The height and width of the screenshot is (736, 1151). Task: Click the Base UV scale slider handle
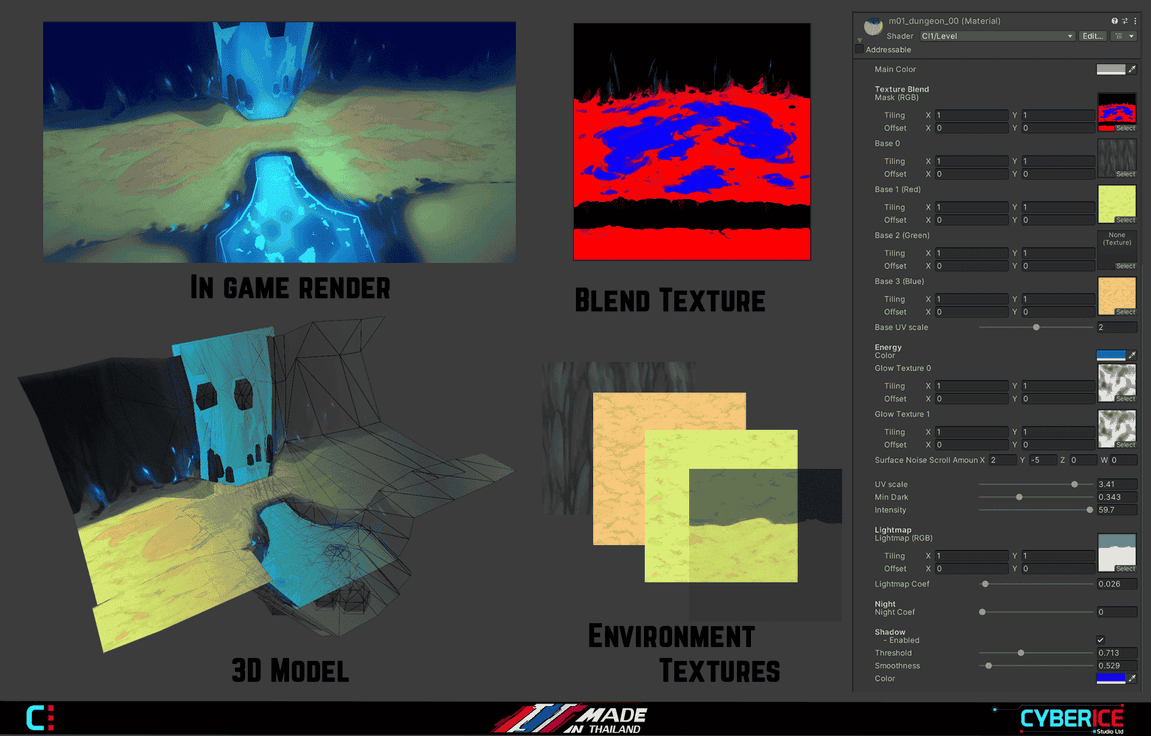tap(1036, 327)
